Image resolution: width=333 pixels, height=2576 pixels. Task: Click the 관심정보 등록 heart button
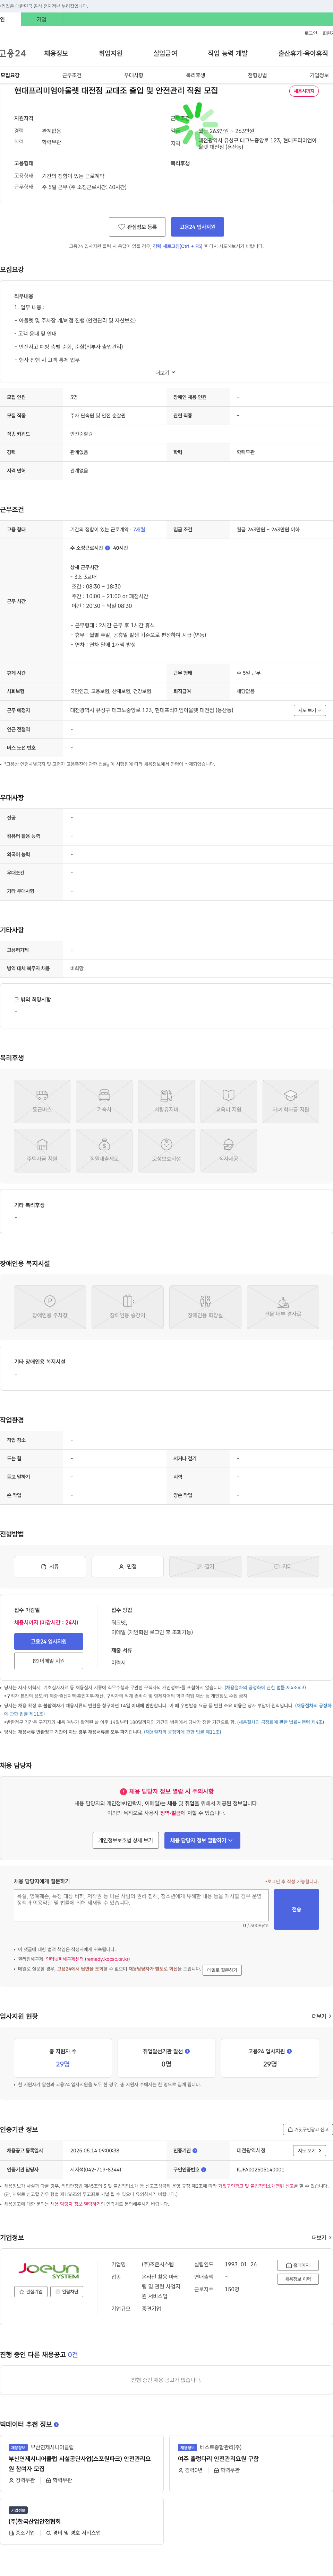[137, 227]
